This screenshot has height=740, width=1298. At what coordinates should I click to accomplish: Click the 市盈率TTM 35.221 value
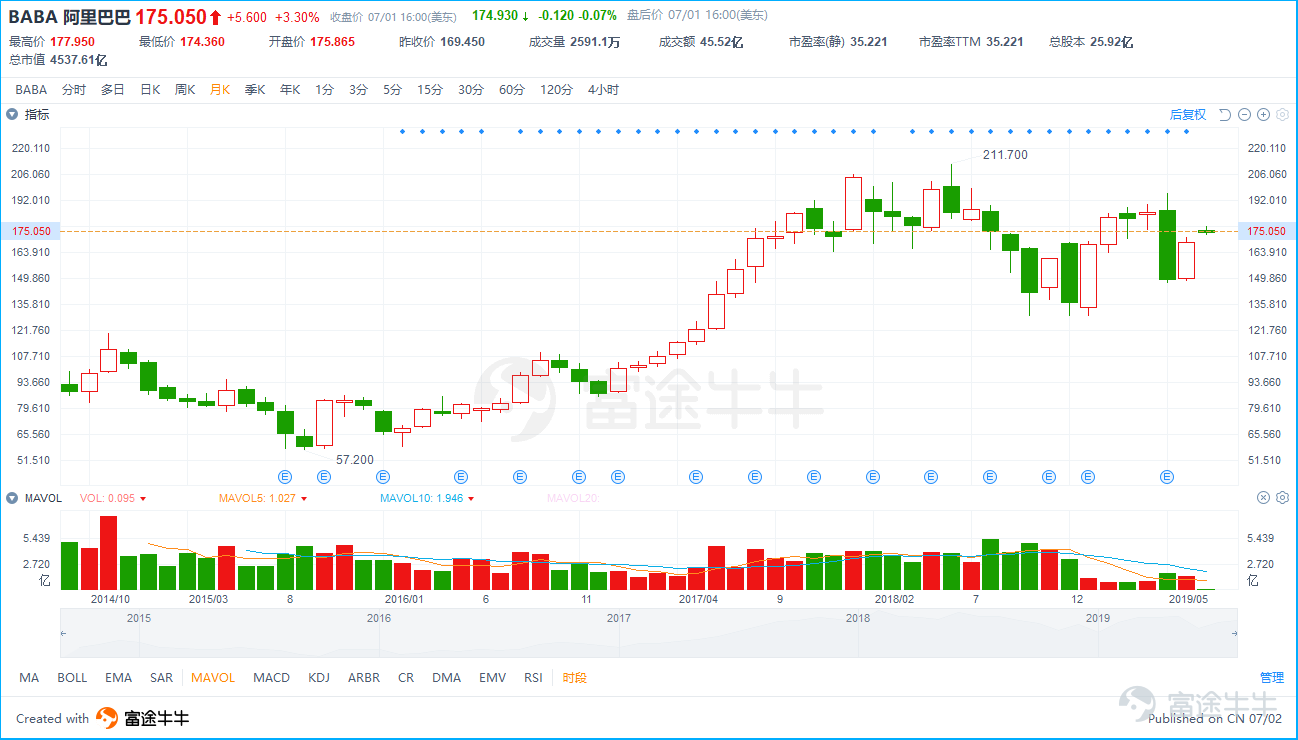click(x=1004, y=42)
